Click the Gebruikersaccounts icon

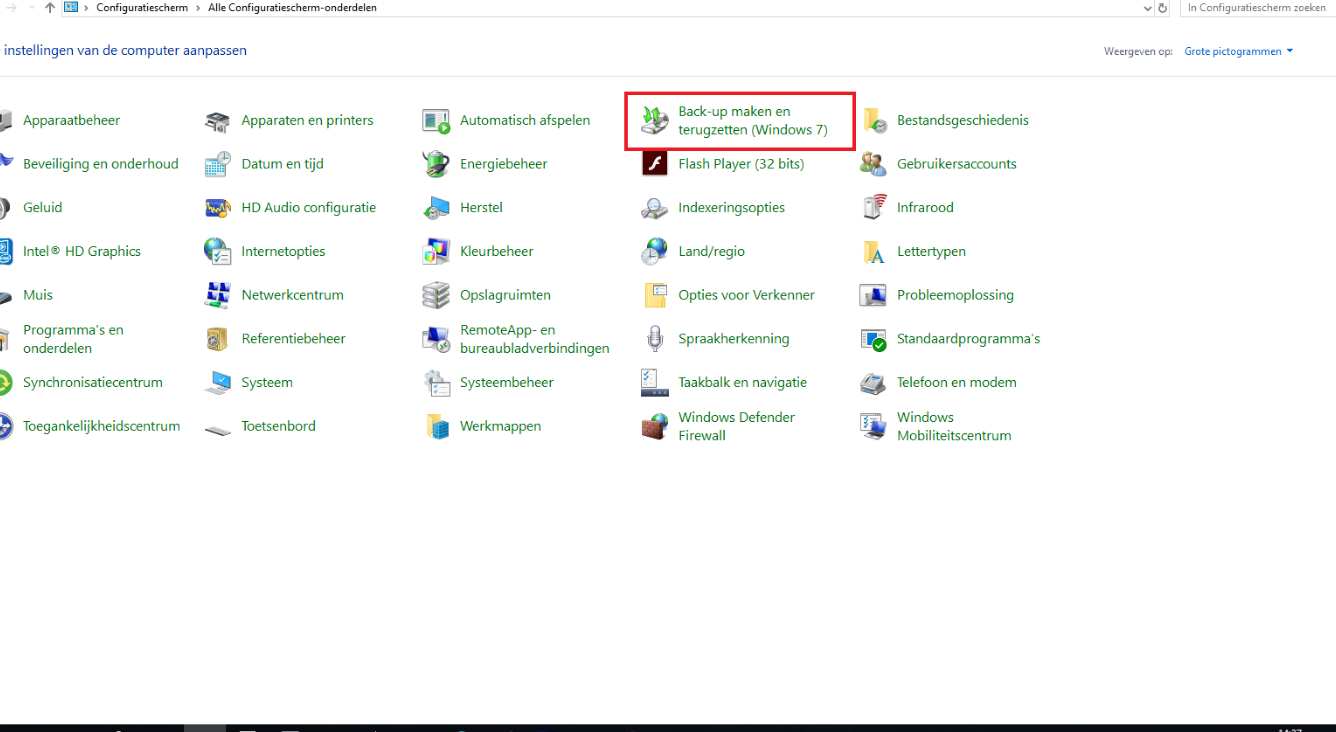coord(873,164)
